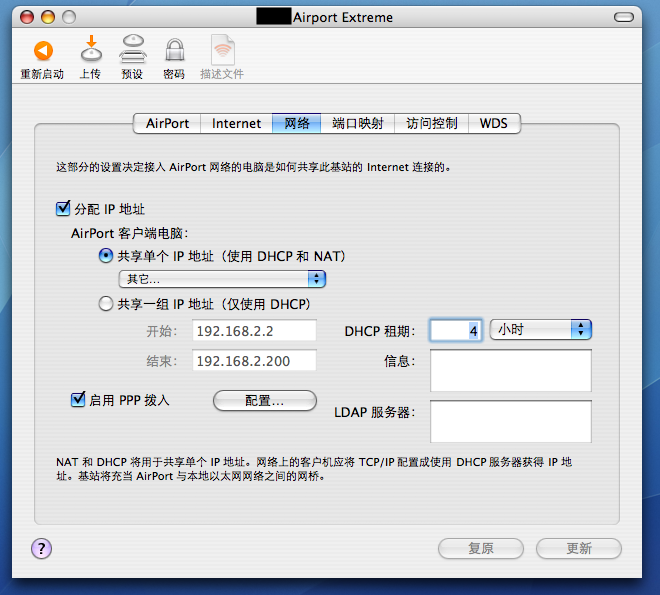Click the toolbar toggle pill in the title bar
This screenshot has height=595, width=660.
(x=623, y=17)
